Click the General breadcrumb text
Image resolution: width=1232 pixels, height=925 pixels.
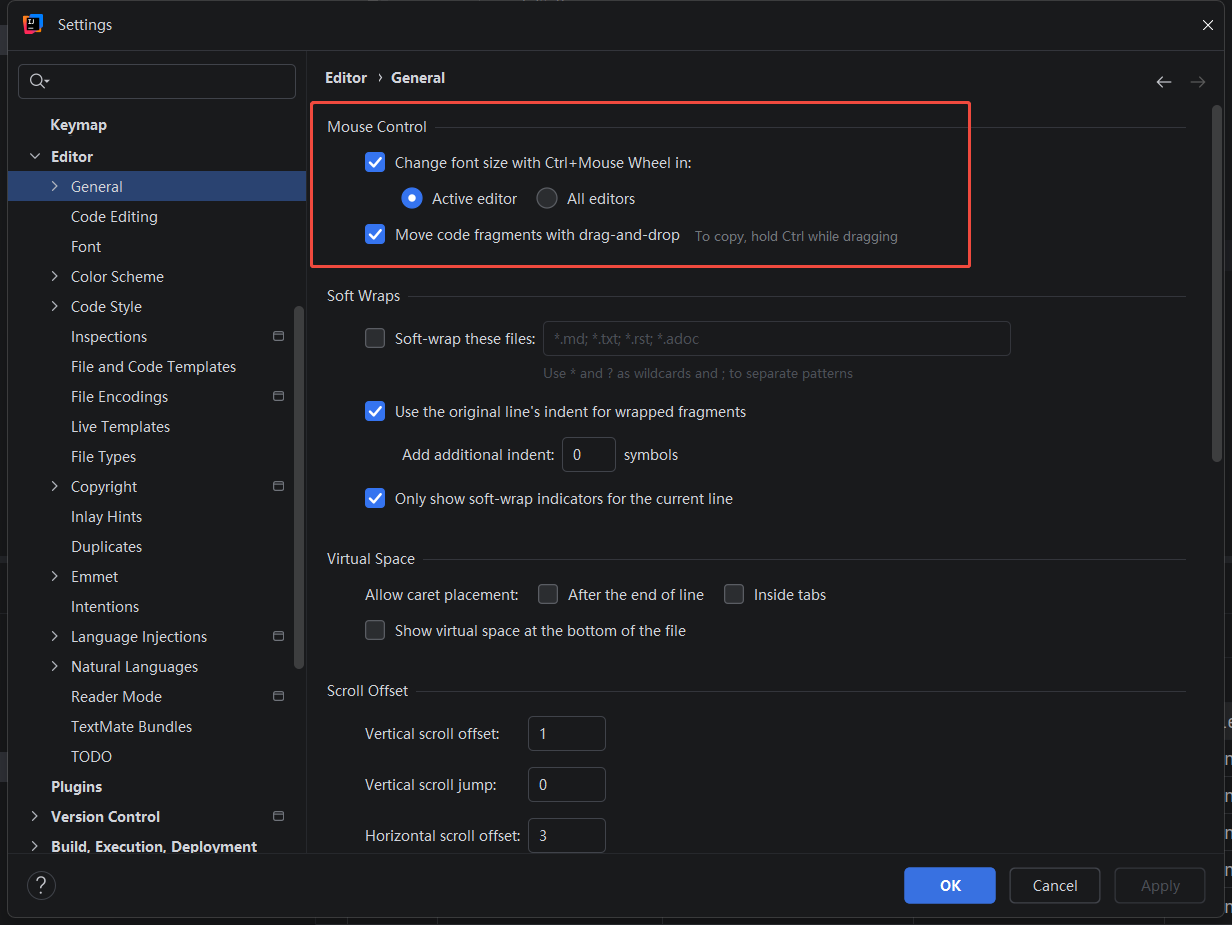coord(418,78)
